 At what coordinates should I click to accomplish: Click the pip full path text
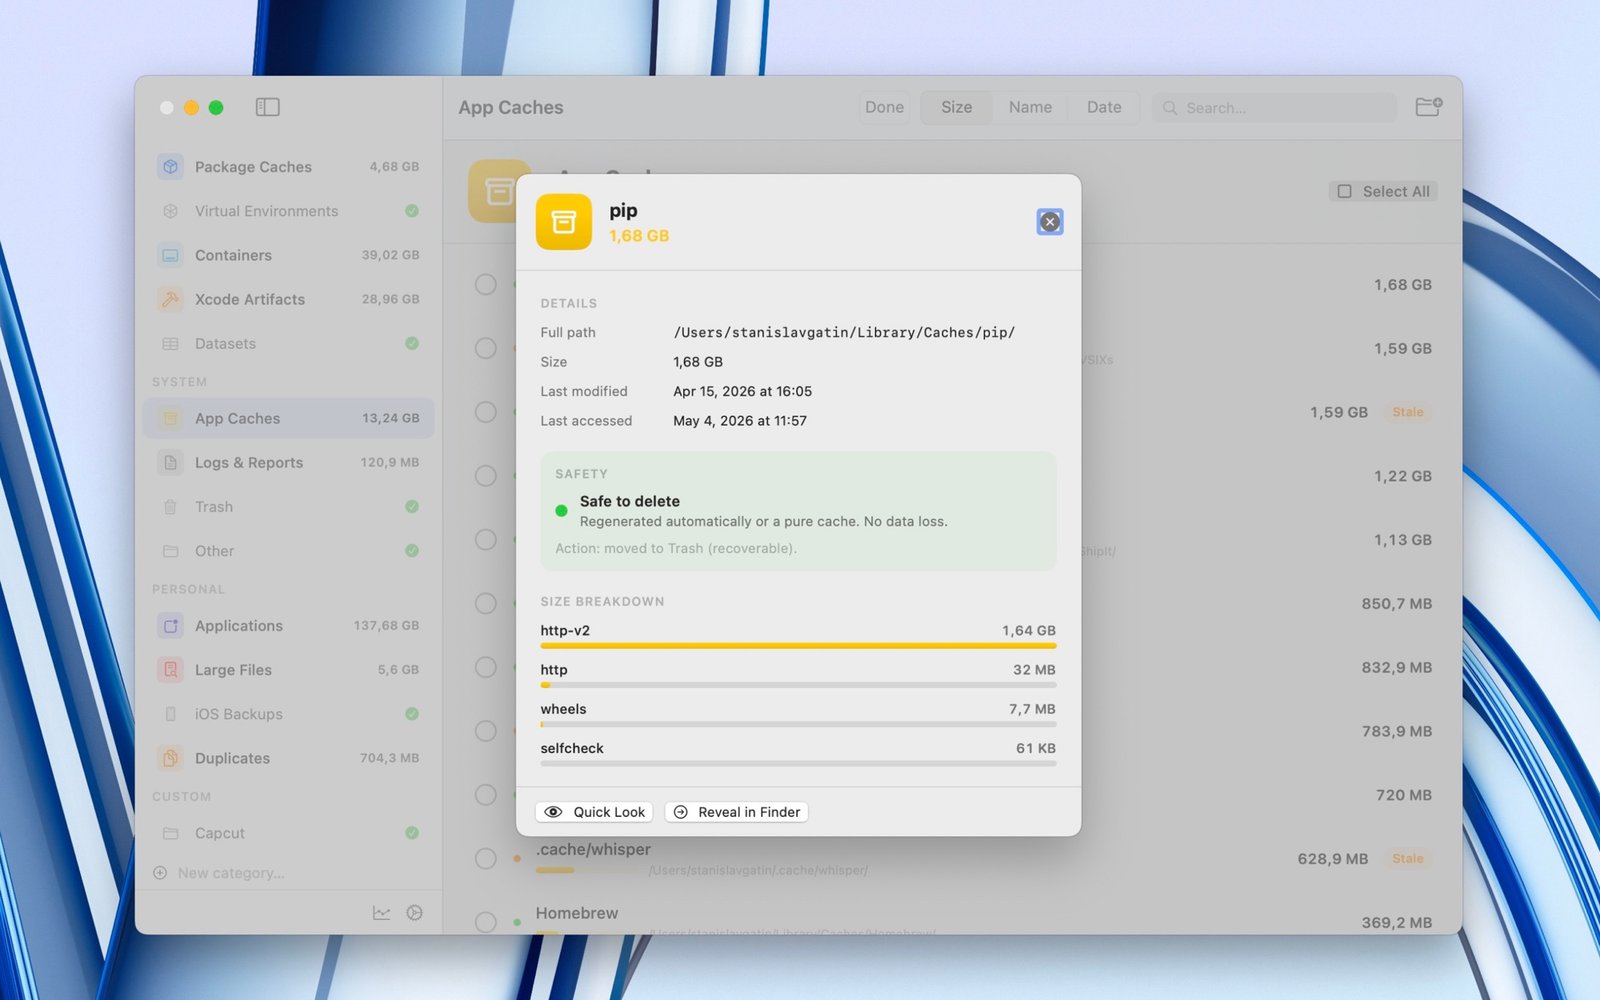click(844, 332)
